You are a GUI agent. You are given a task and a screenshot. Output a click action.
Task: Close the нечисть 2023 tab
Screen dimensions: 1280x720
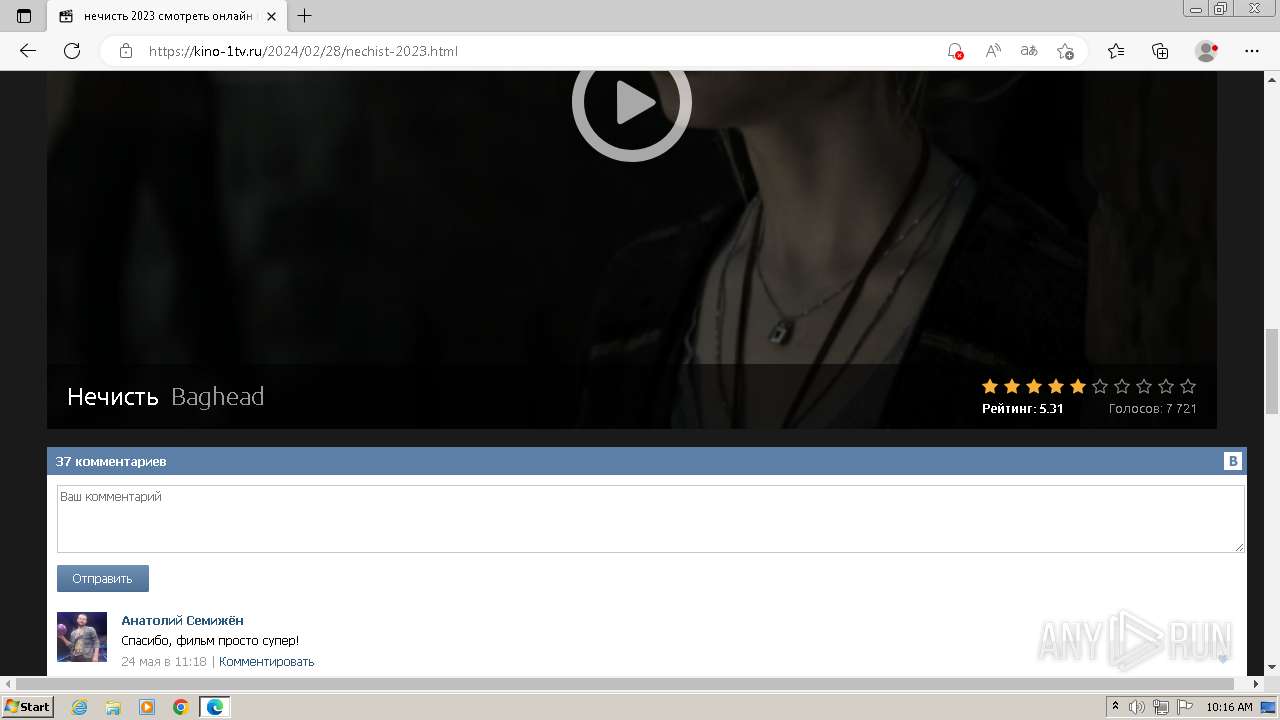[271, 16]
